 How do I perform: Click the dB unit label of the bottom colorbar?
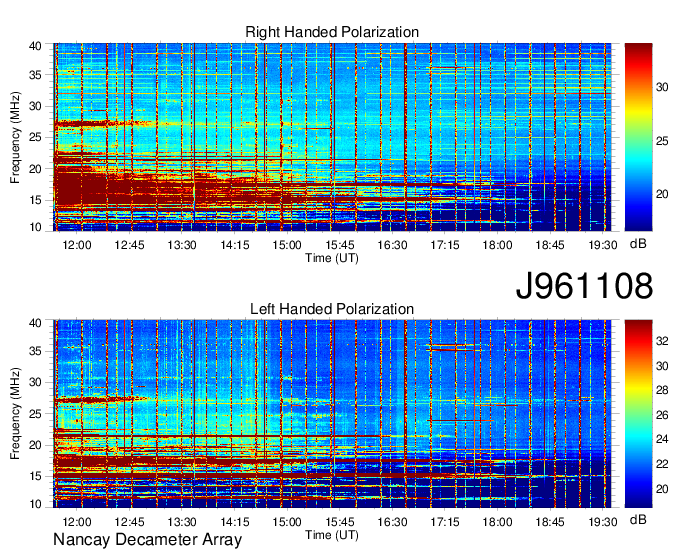click(x=638, y=519)
